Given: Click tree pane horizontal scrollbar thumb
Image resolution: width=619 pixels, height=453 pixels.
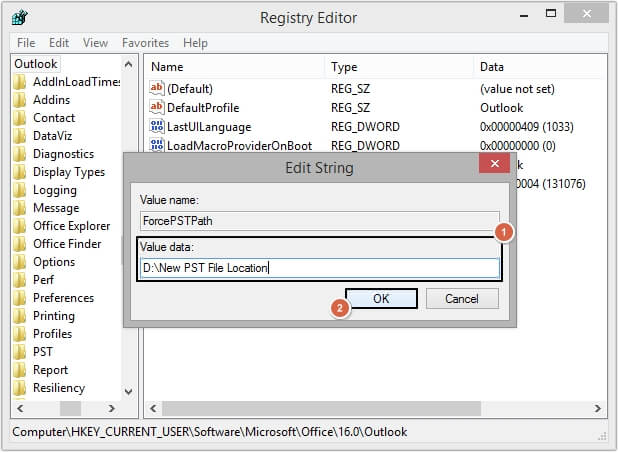Looking at the screenshot, I should tap(70, 408).
